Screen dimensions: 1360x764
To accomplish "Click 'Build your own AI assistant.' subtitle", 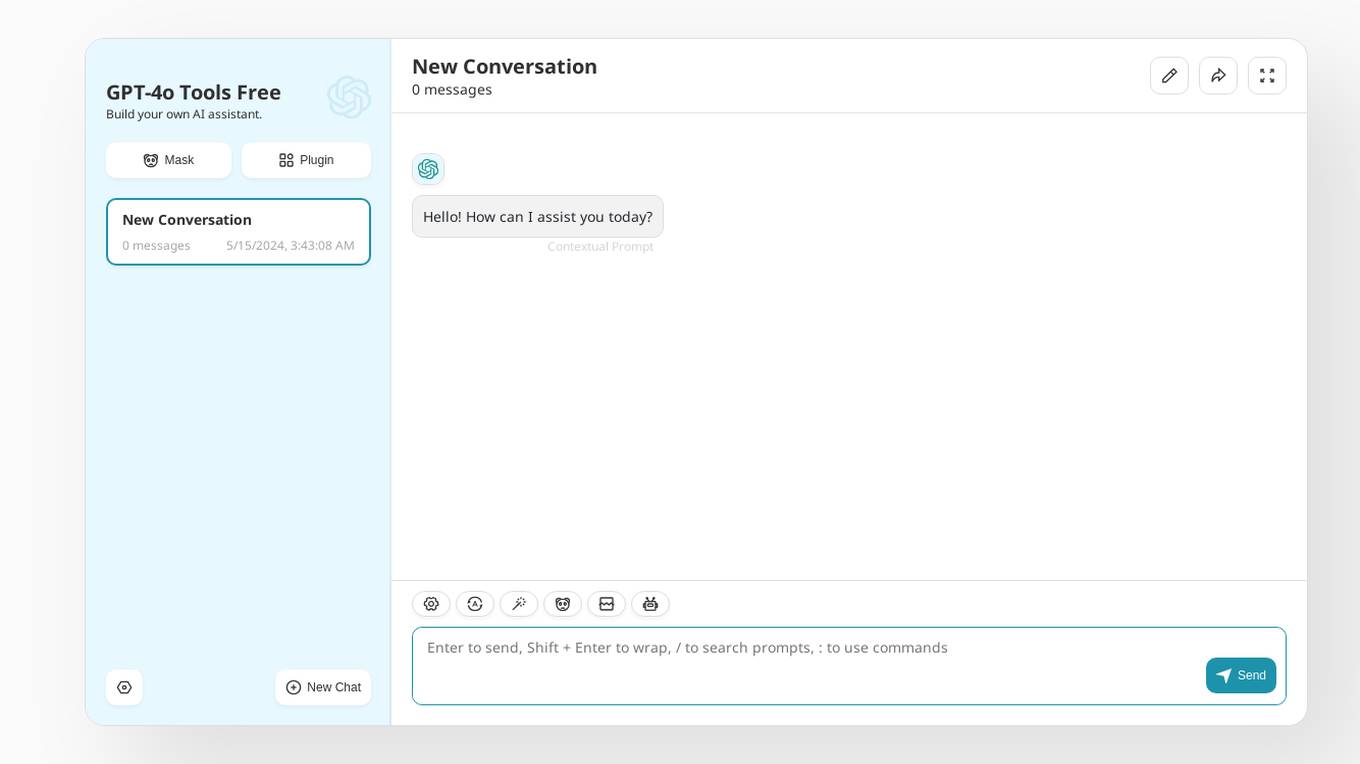I will [184, 115].
